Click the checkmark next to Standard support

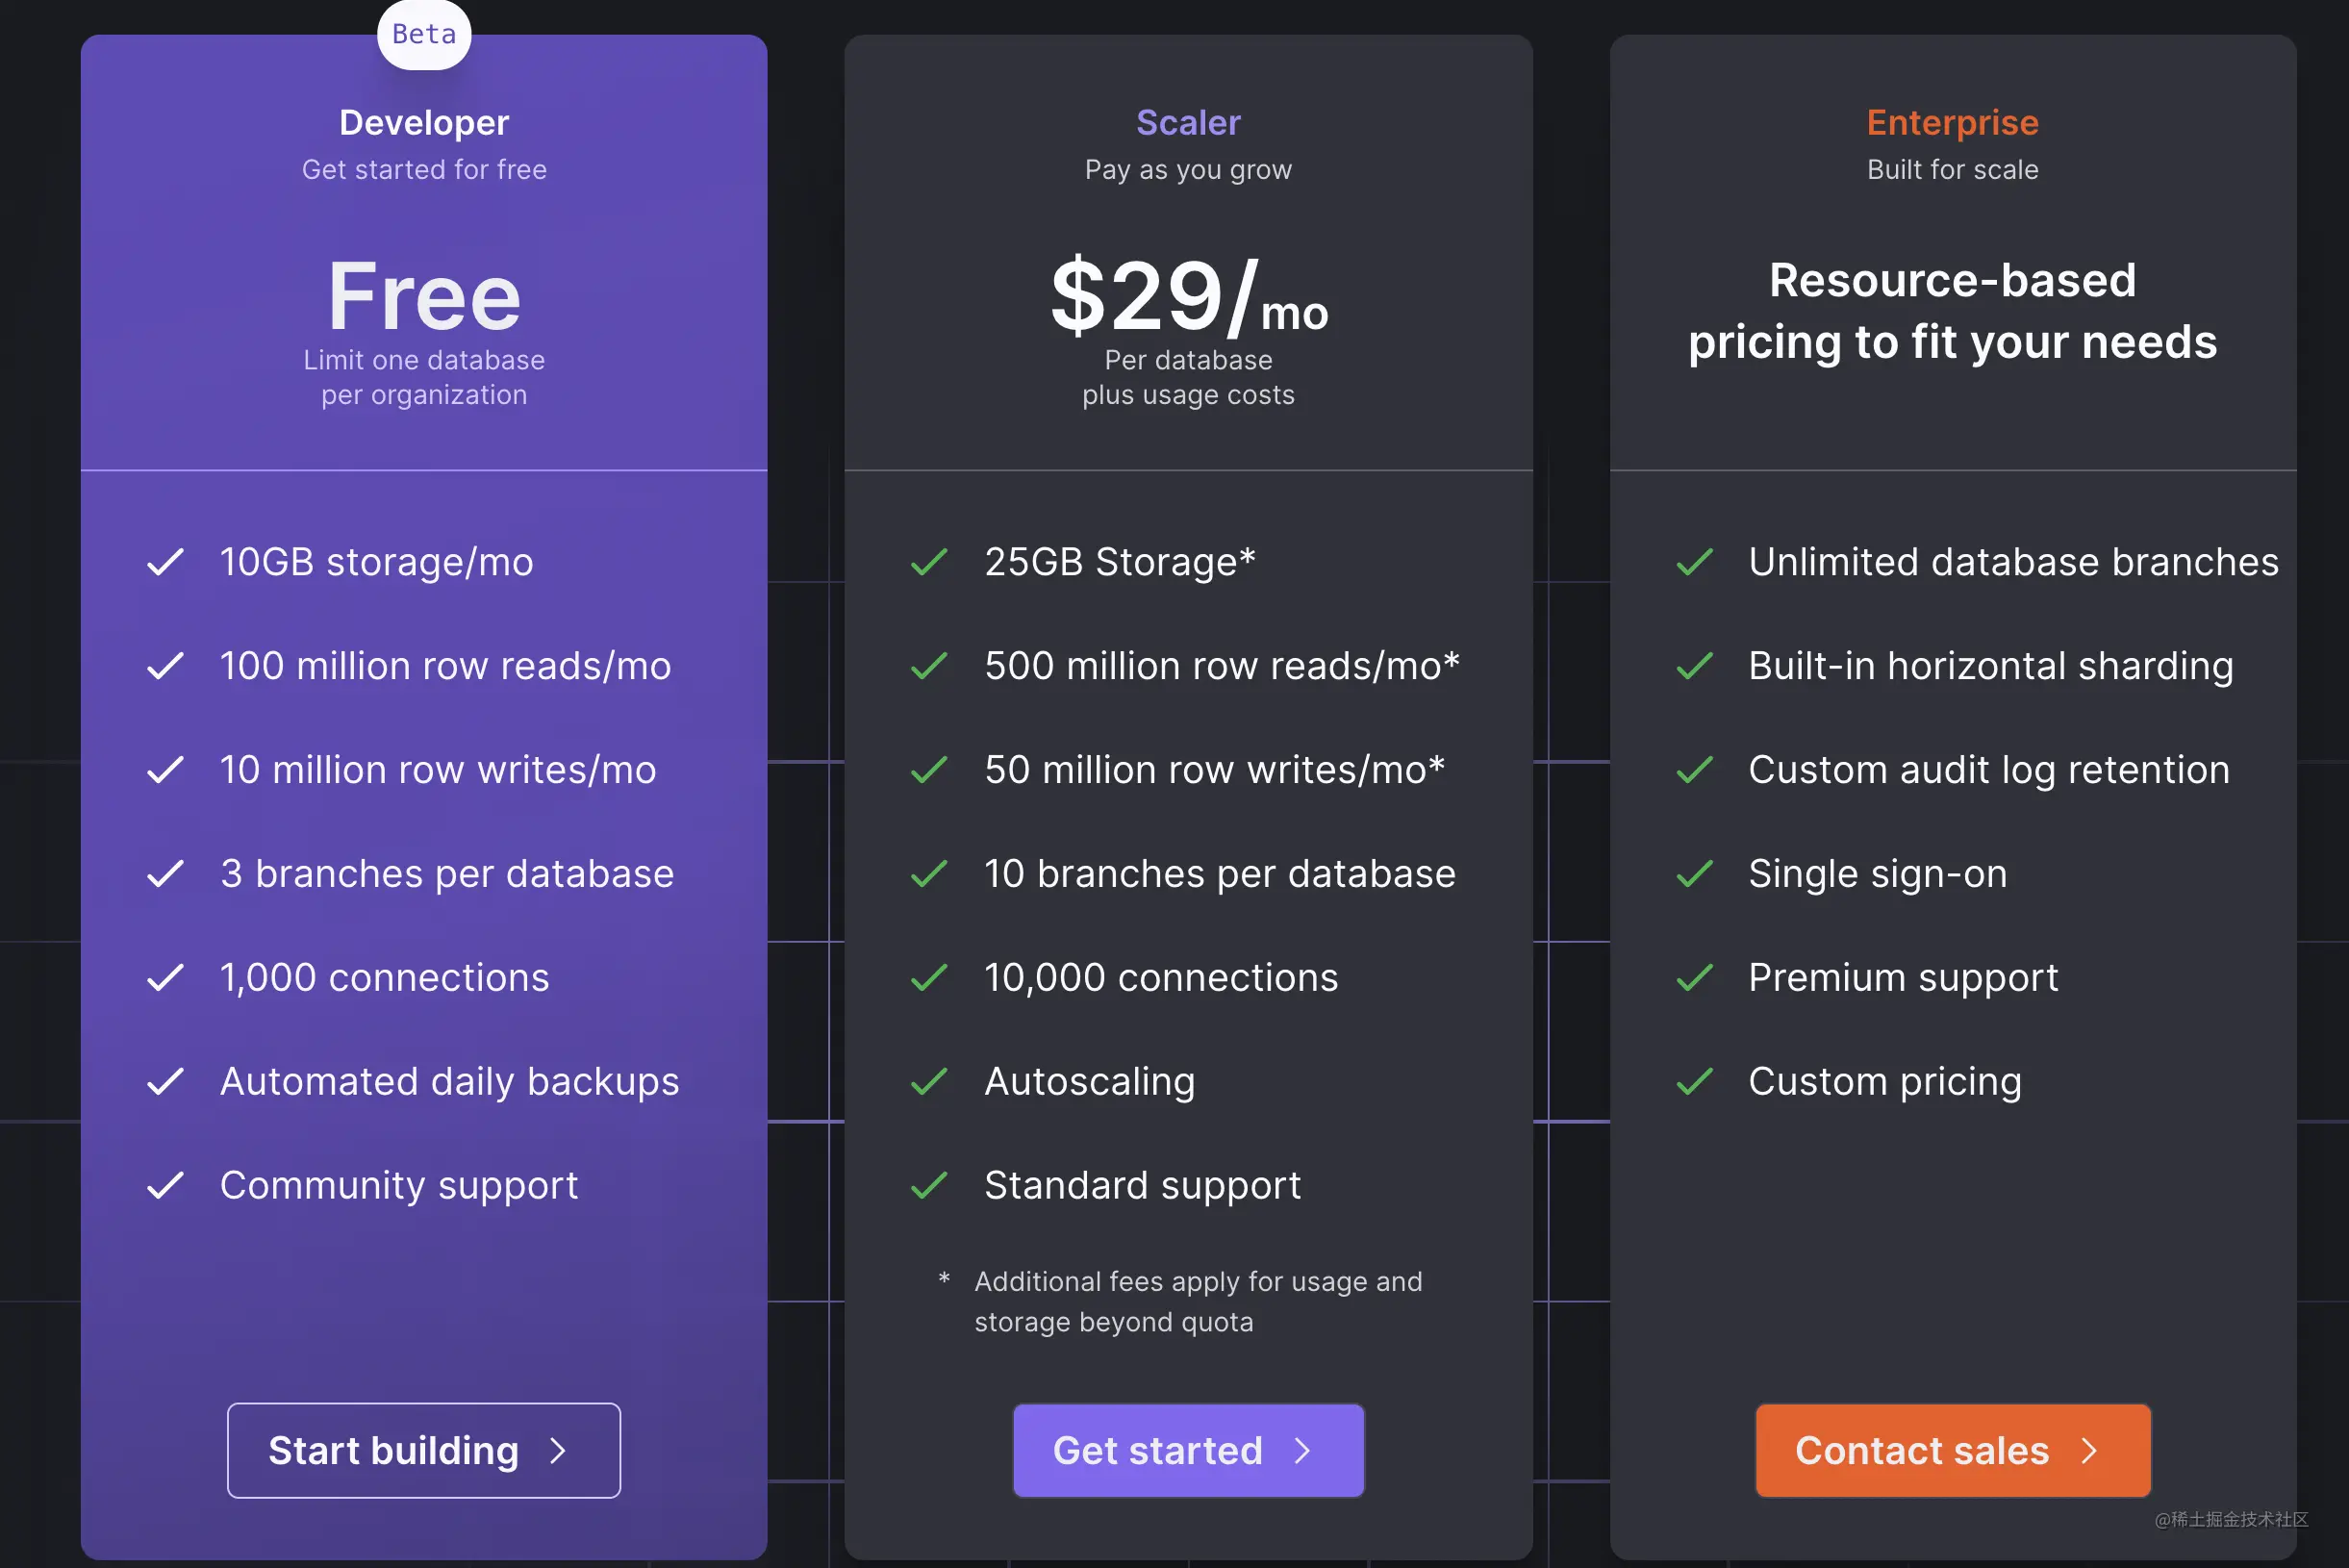[x=930, y=1185]
